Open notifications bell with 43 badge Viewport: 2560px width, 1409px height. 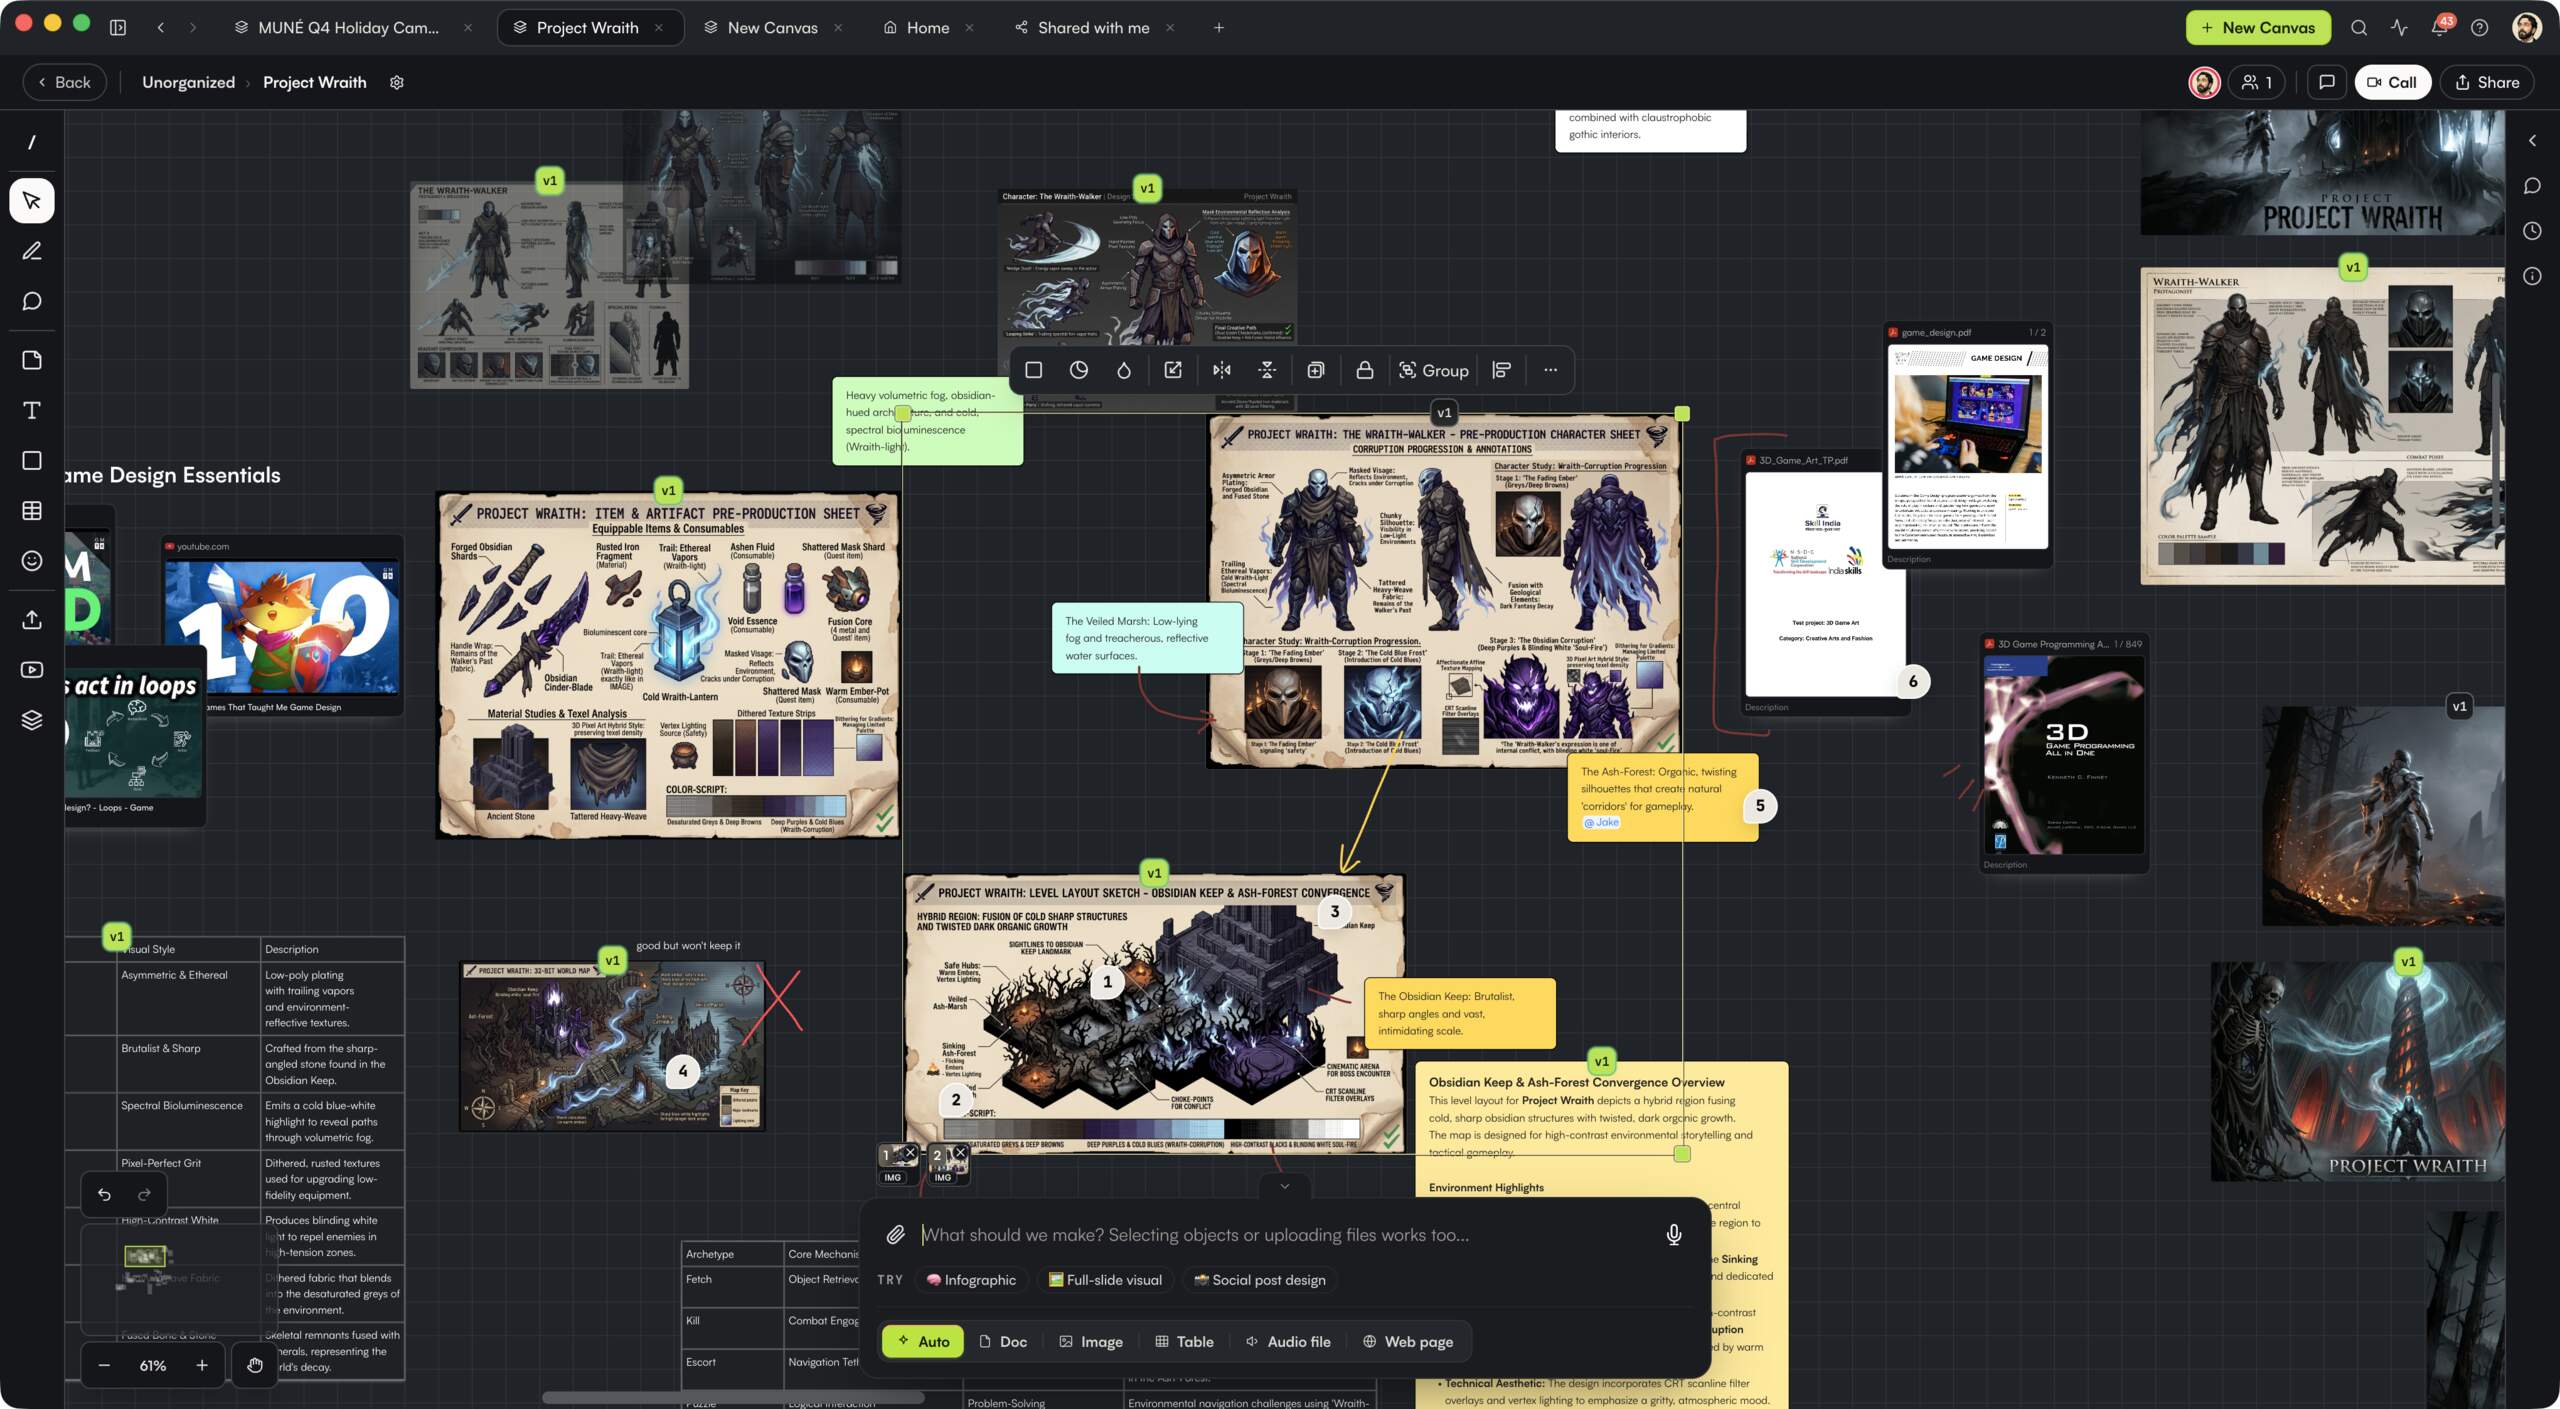click(2439, 28)
